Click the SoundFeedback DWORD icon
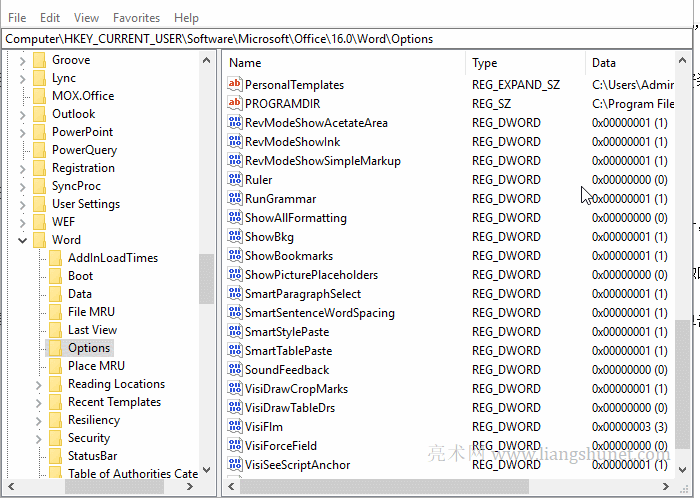The width and height of the screenshot is (700, 500). 235,369
